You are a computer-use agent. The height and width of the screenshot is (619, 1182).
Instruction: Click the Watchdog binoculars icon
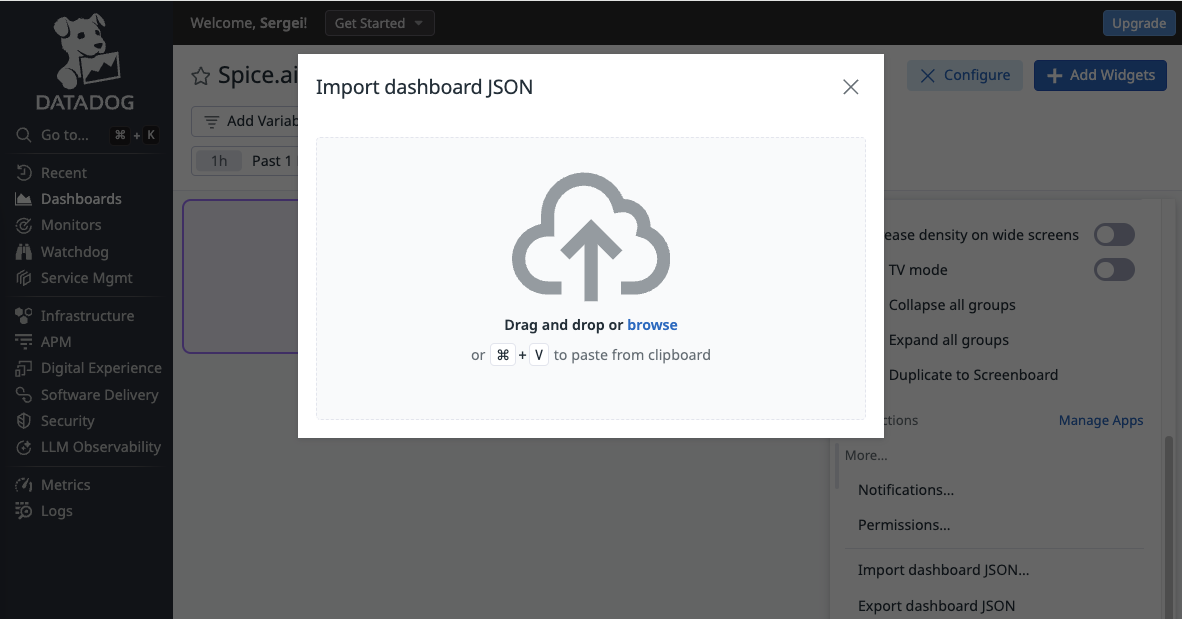pyautogui.click(x=24, y=252)
